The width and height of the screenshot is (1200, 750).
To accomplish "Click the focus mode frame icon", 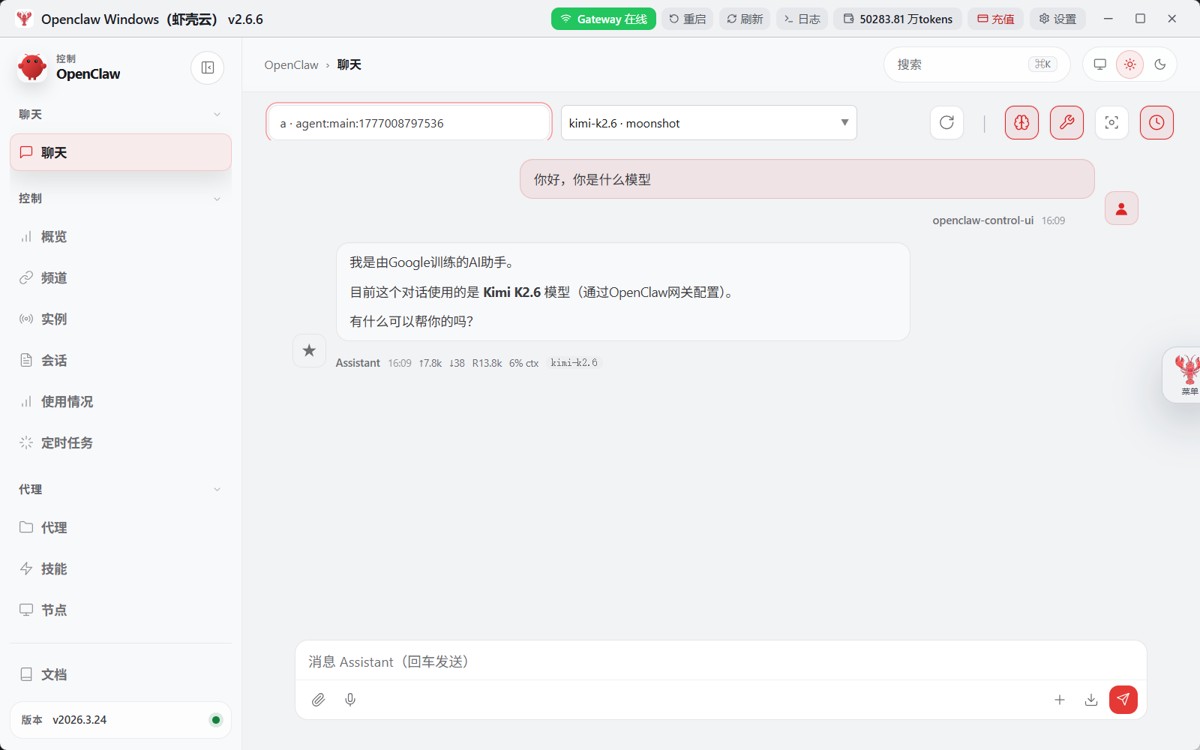I will (1111, 123).
